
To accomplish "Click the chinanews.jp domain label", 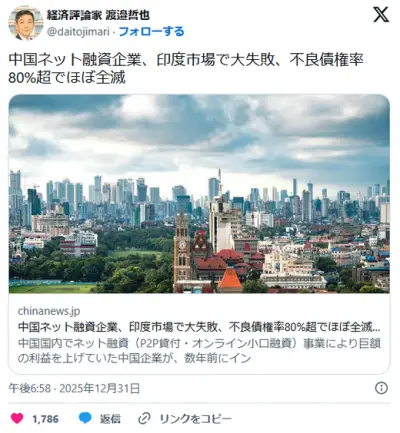I will (49, 311).
